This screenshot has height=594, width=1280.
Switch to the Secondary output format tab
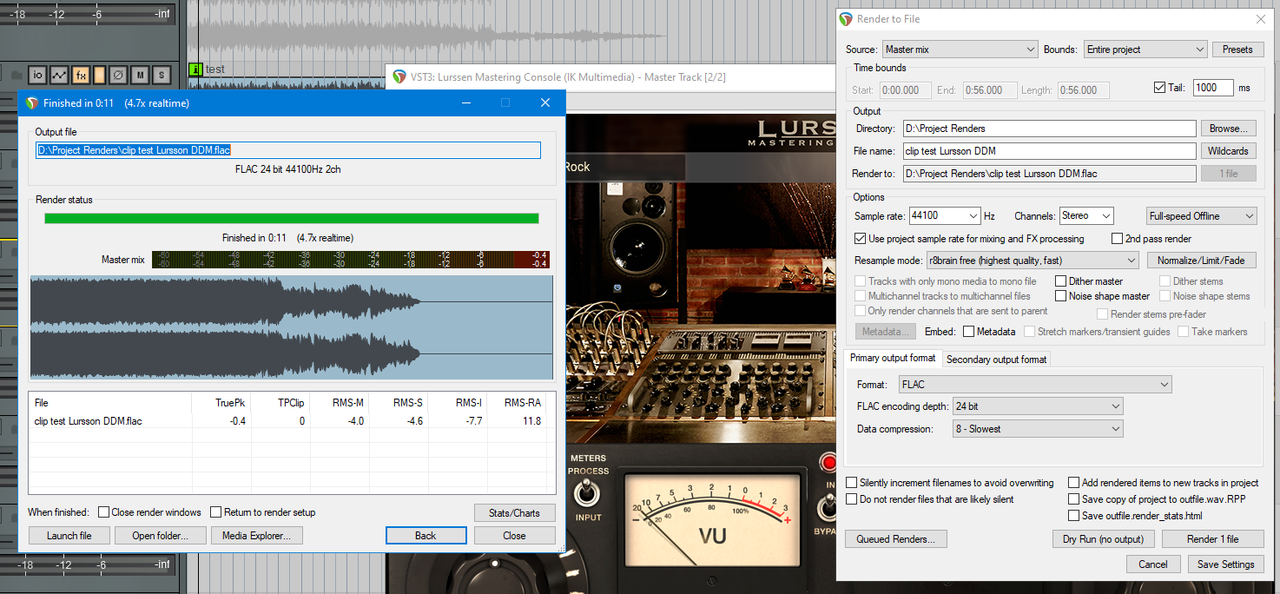click(x=996, y=359)
